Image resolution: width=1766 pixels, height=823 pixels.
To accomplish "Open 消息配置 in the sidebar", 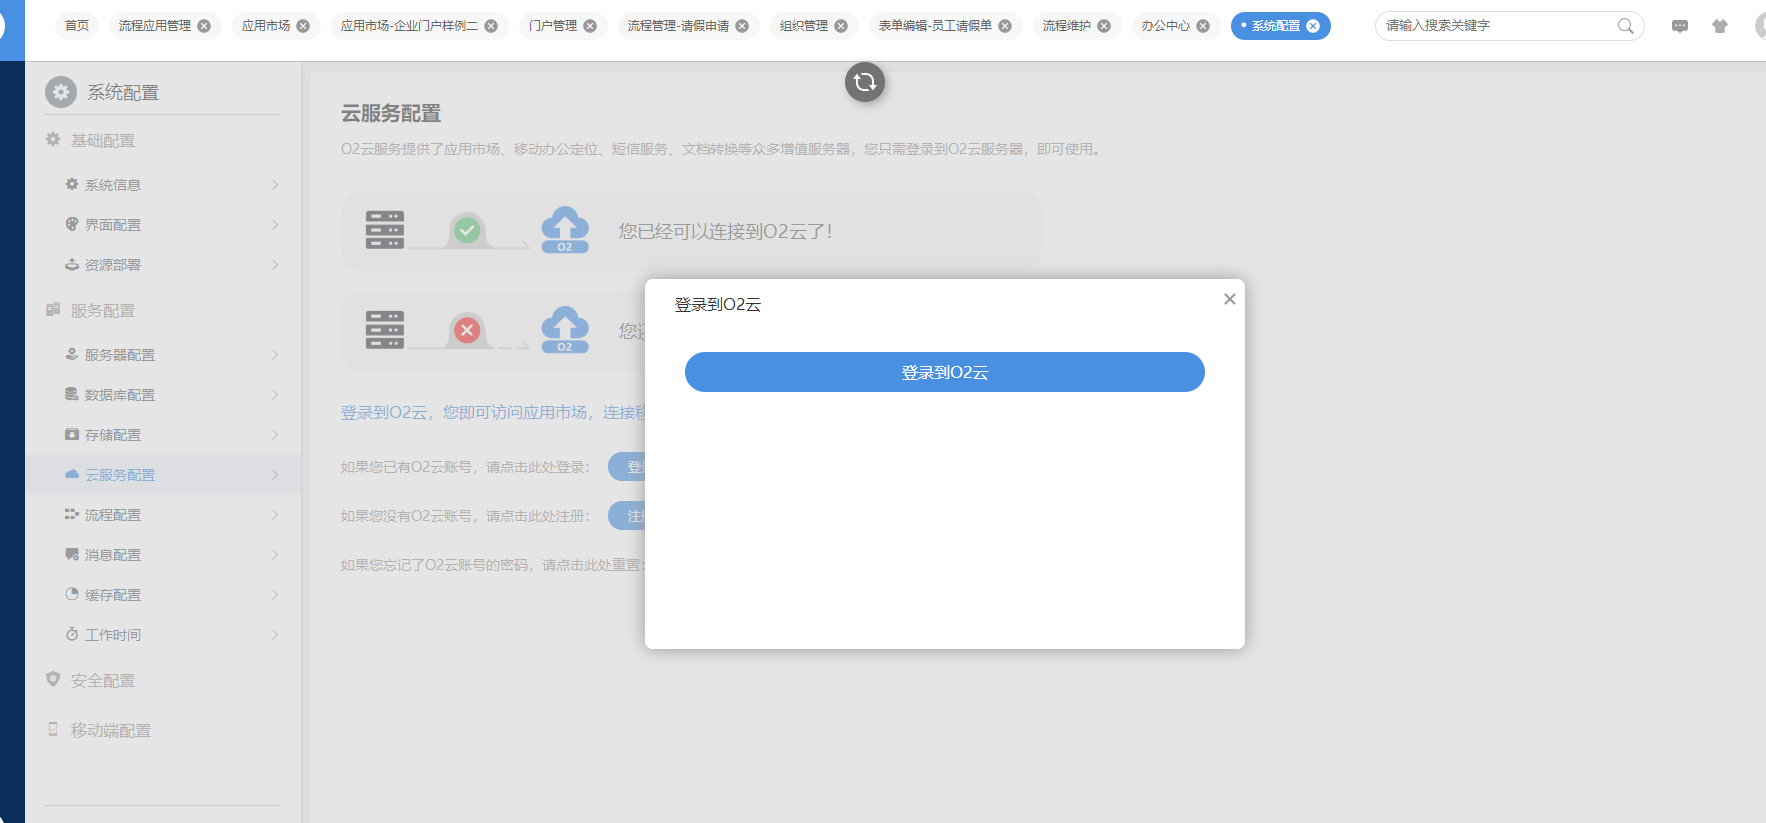I will click(x=163, y=555).
